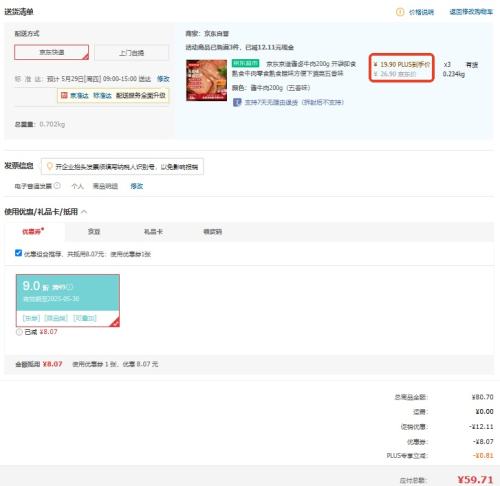Click the 7天无理由退货 badge icon

tap(237, 102)
